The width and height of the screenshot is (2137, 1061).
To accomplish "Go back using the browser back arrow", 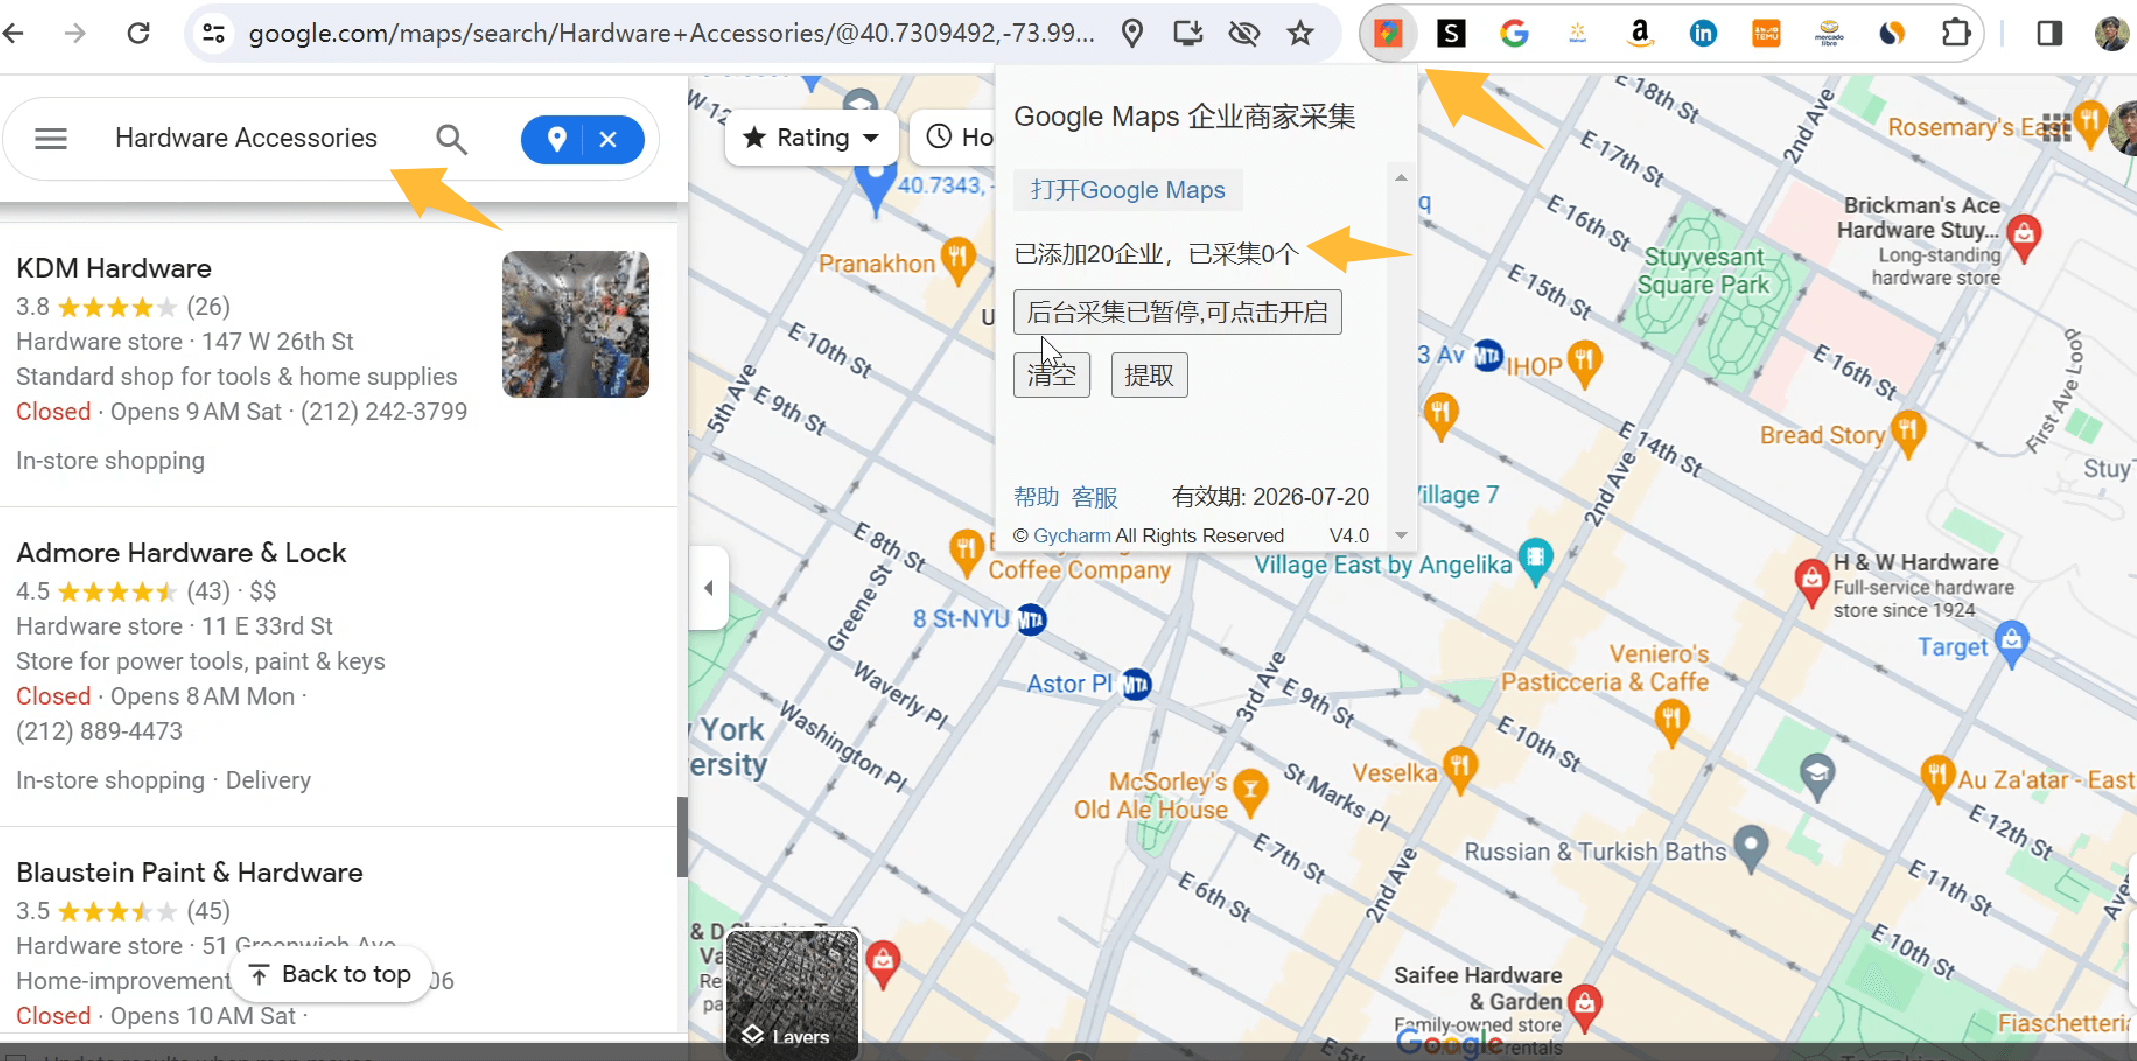I will pyautogui.click(x=13, y=33).
